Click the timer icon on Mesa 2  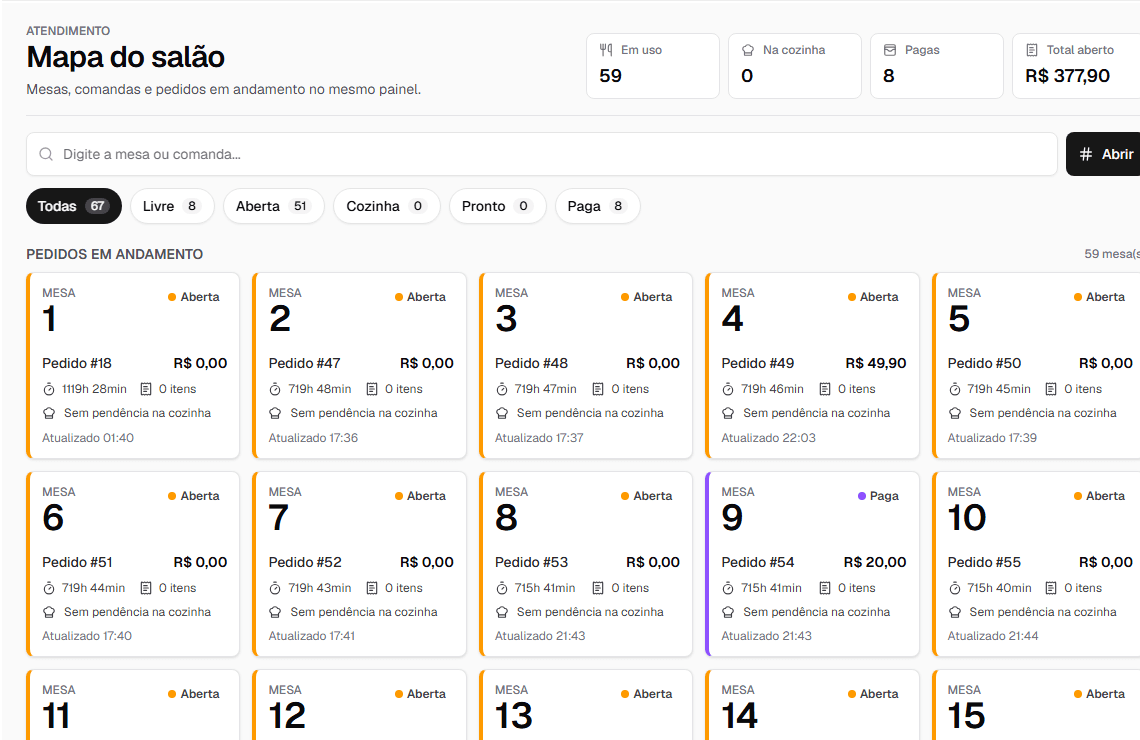point(275,390)
